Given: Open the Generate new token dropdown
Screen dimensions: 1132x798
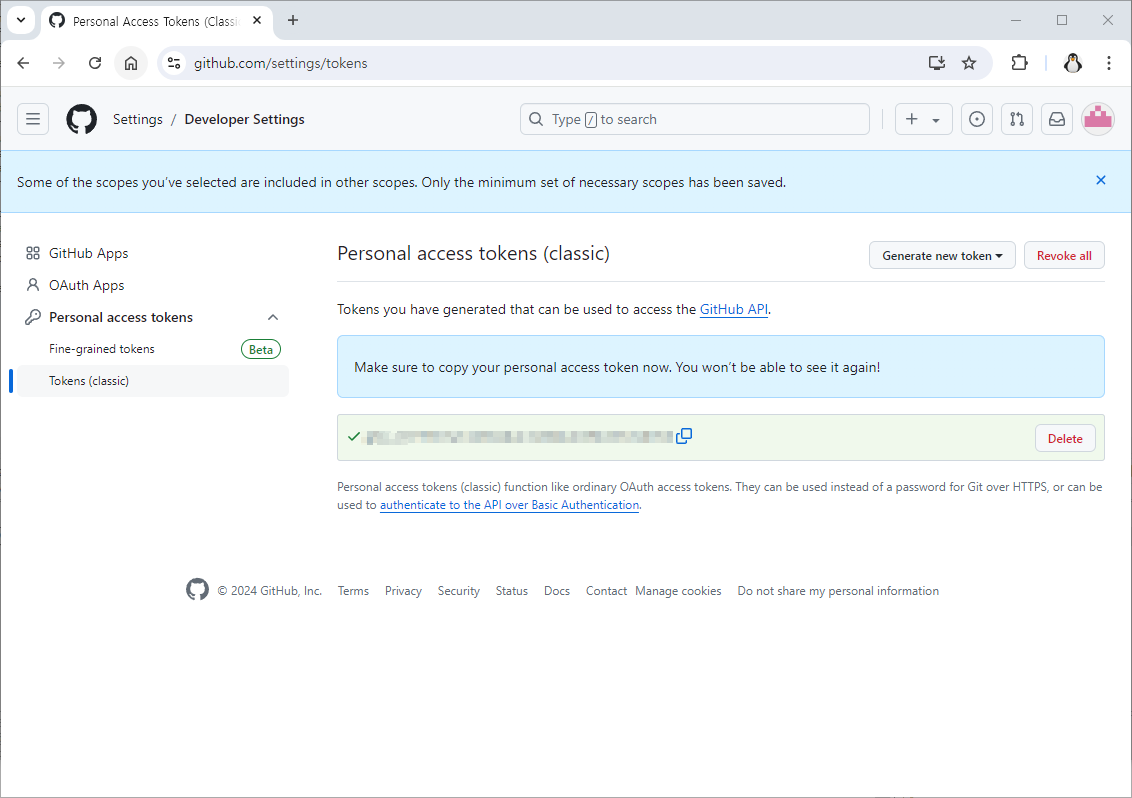Looking at the screenshot, I should click(x=942, y=256).
